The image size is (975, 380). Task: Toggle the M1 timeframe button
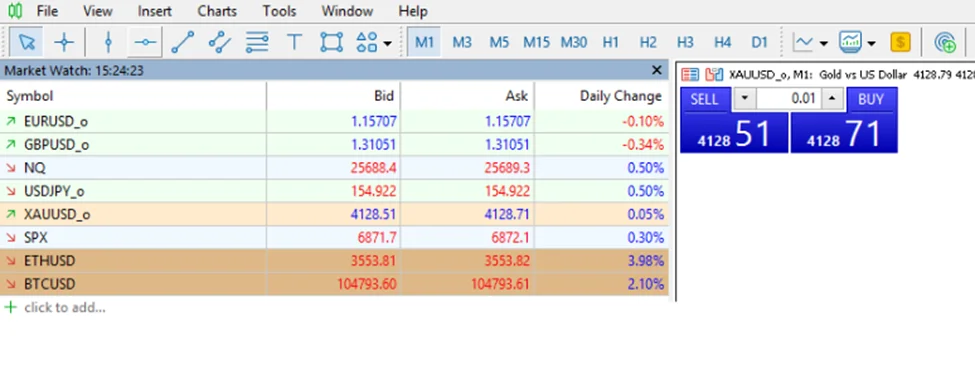click(424, 42)
